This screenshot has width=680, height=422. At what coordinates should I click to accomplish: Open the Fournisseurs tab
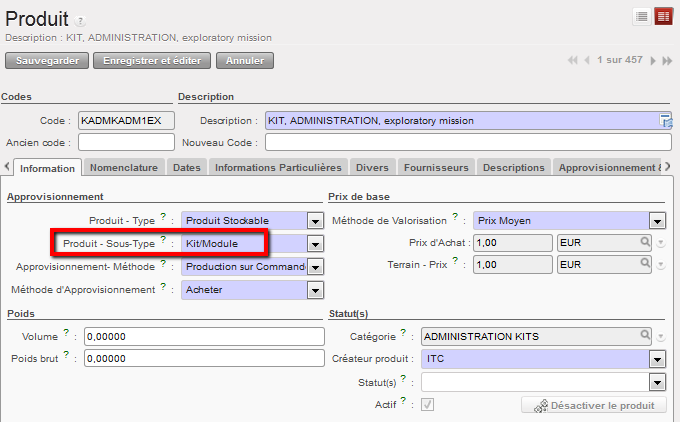436,167
